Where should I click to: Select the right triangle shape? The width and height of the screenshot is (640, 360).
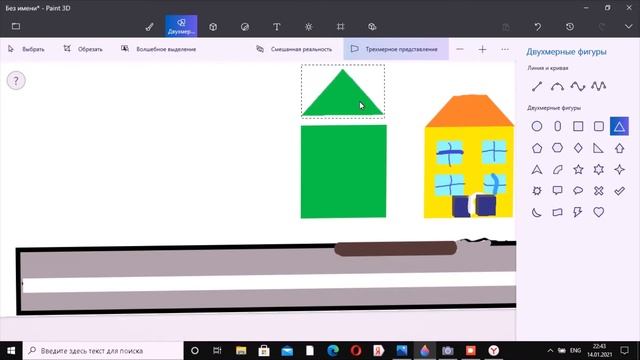(x=599, y=148)
